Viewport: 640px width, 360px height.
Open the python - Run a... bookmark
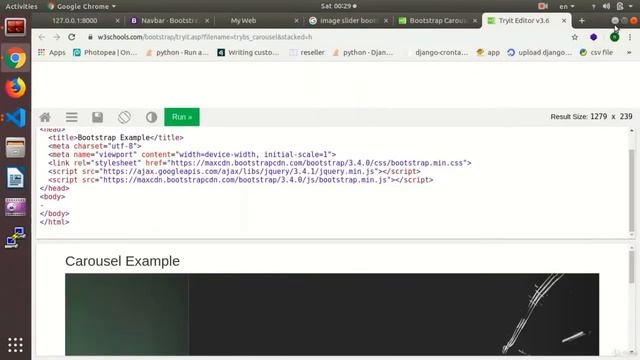[177, 53]
